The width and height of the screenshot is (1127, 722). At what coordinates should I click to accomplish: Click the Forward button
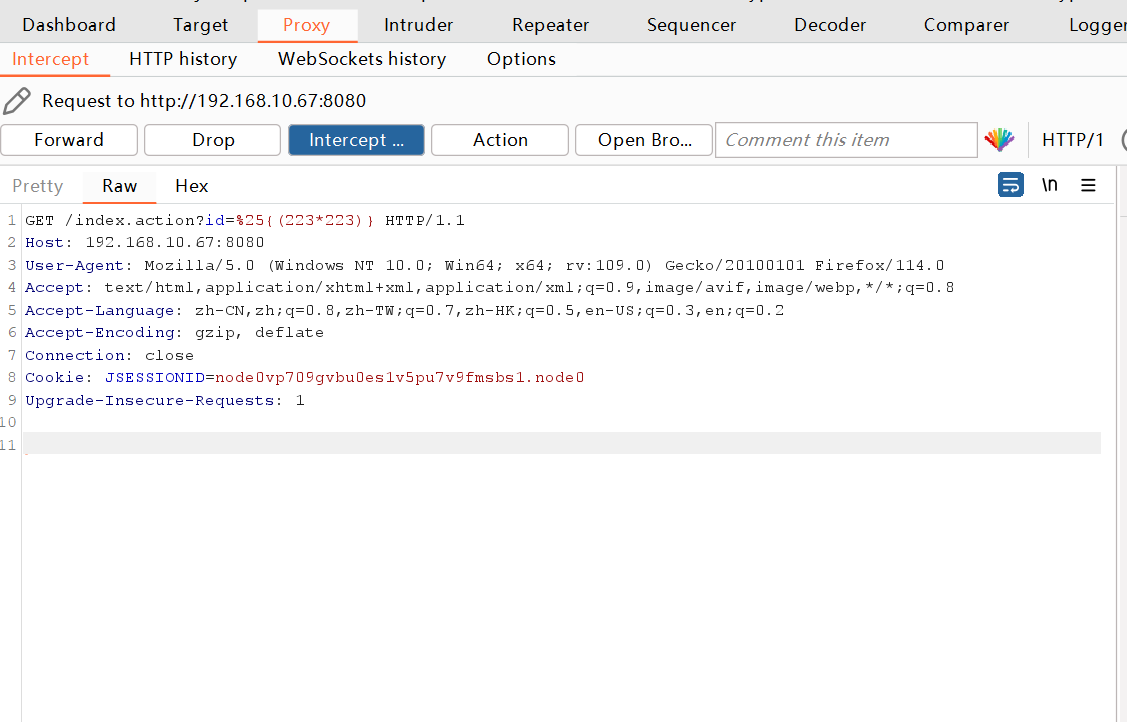coord(69,140)
